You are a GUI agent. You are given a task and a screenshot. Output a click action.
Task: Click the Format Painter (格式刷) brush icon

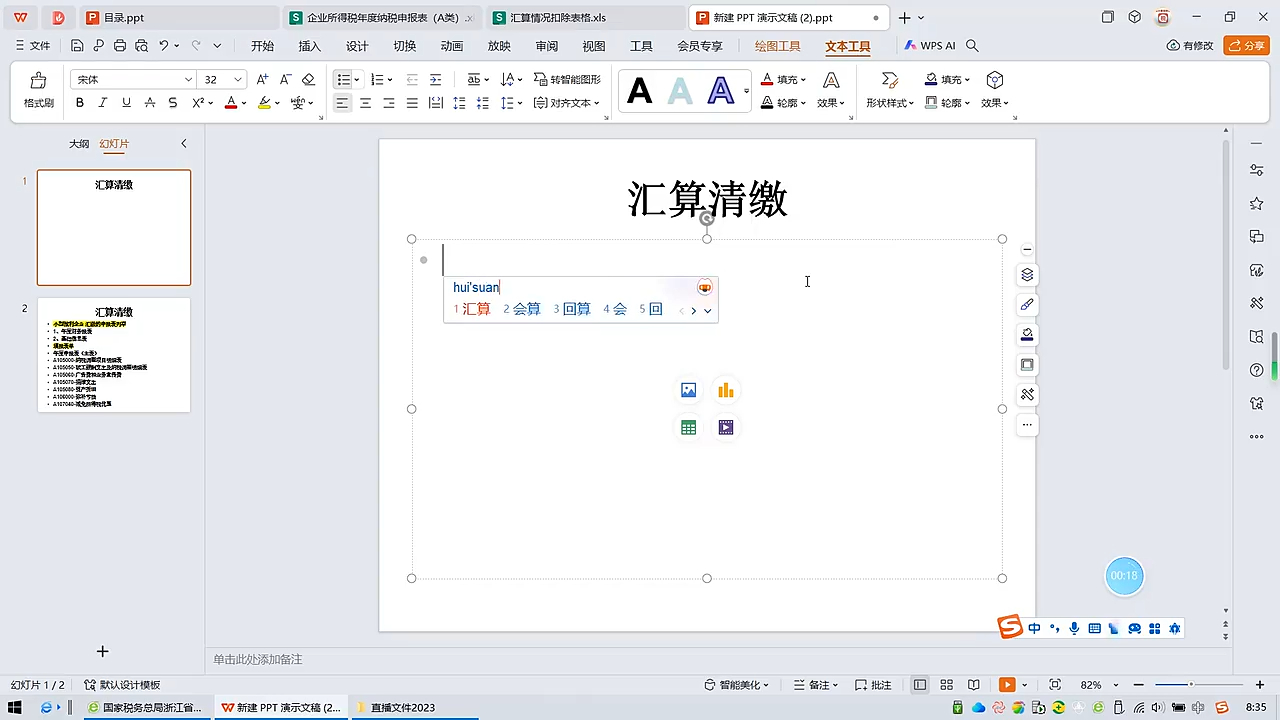[x=38, y=80]
